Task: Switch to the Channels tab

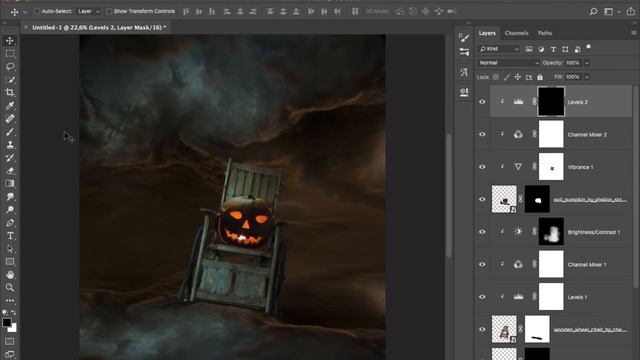Action: point(516,33)
